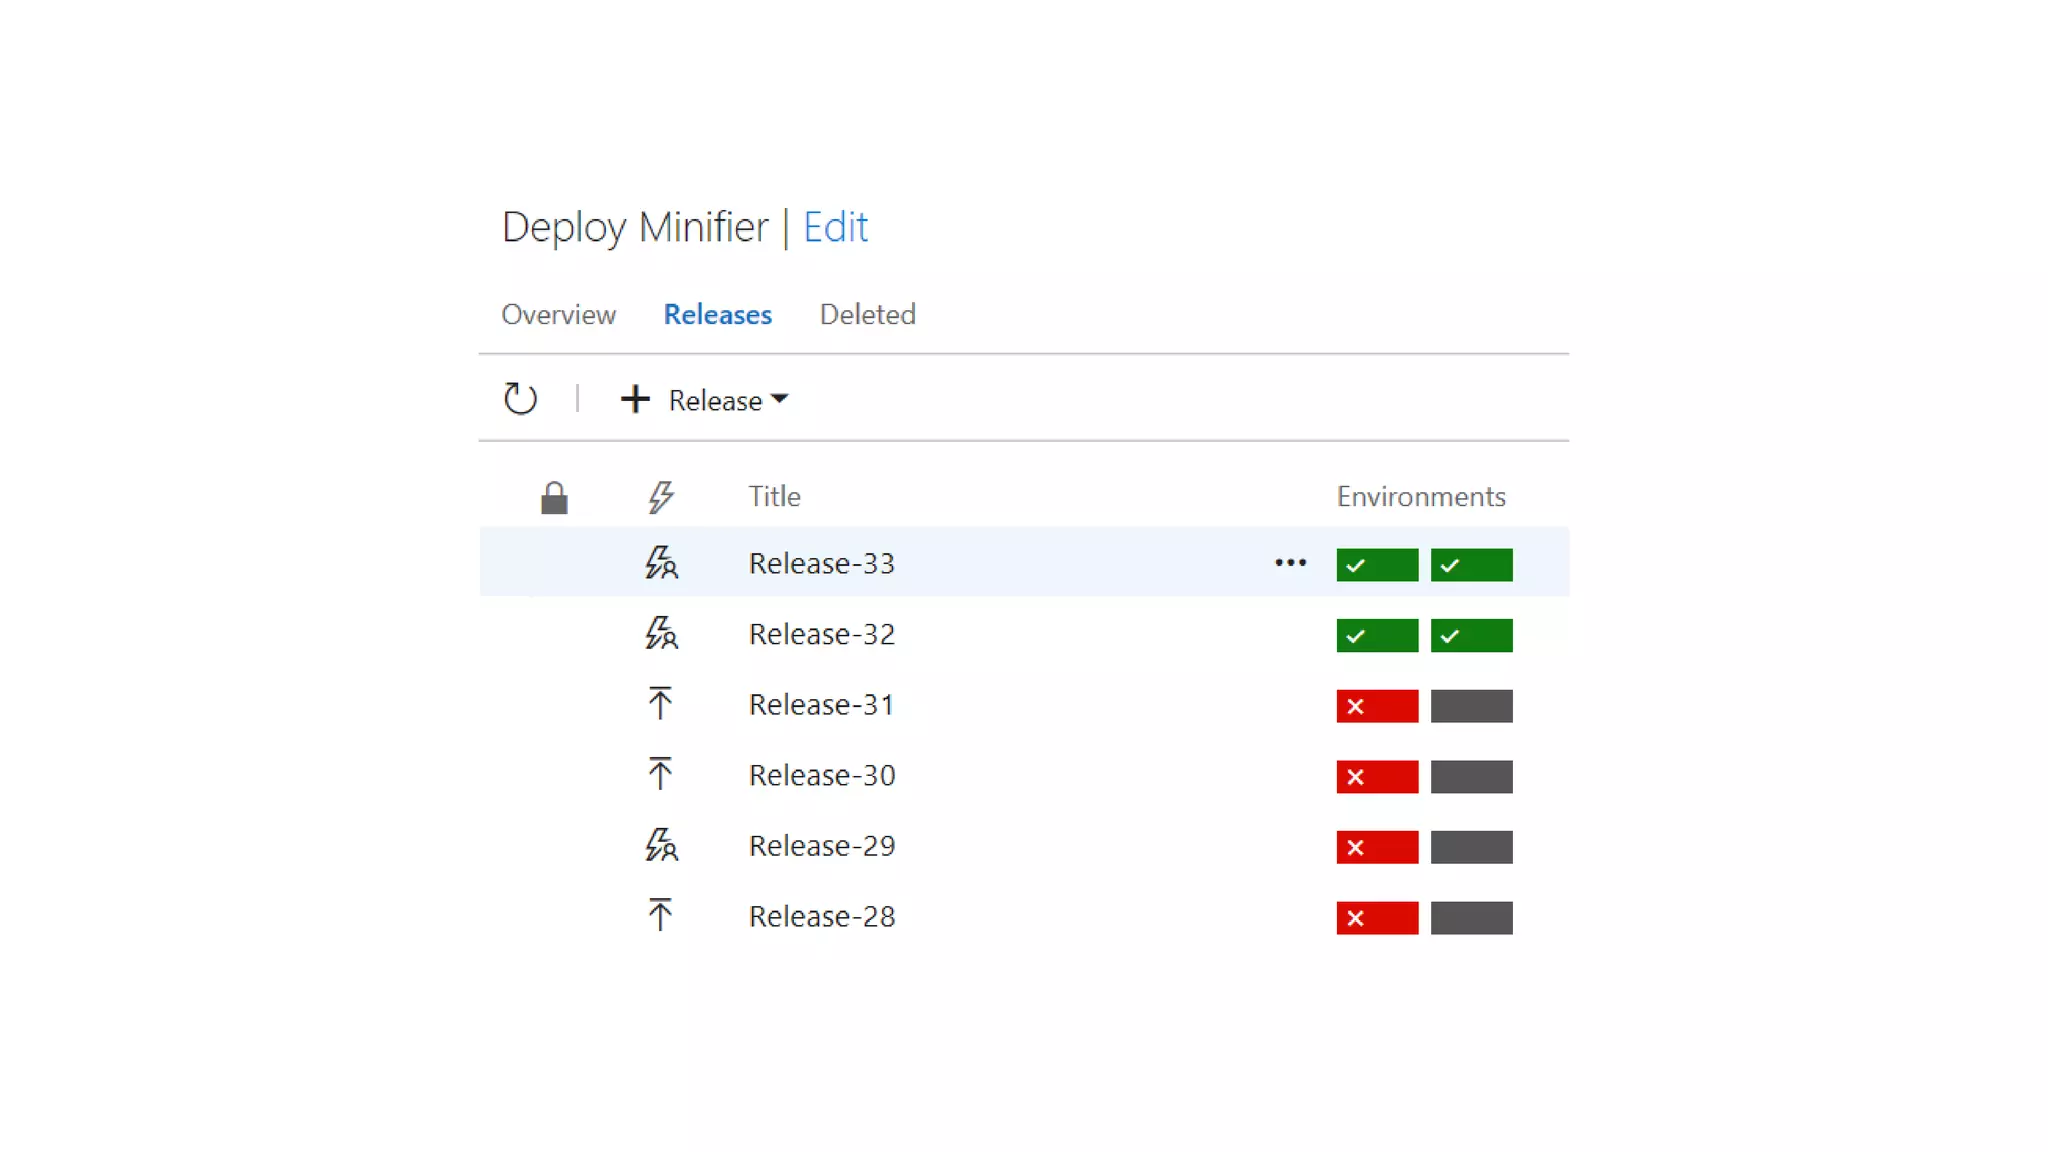2048x1152 pixels.
Task: Click the trigger icon next to Release-33
Action: (660, 563)
